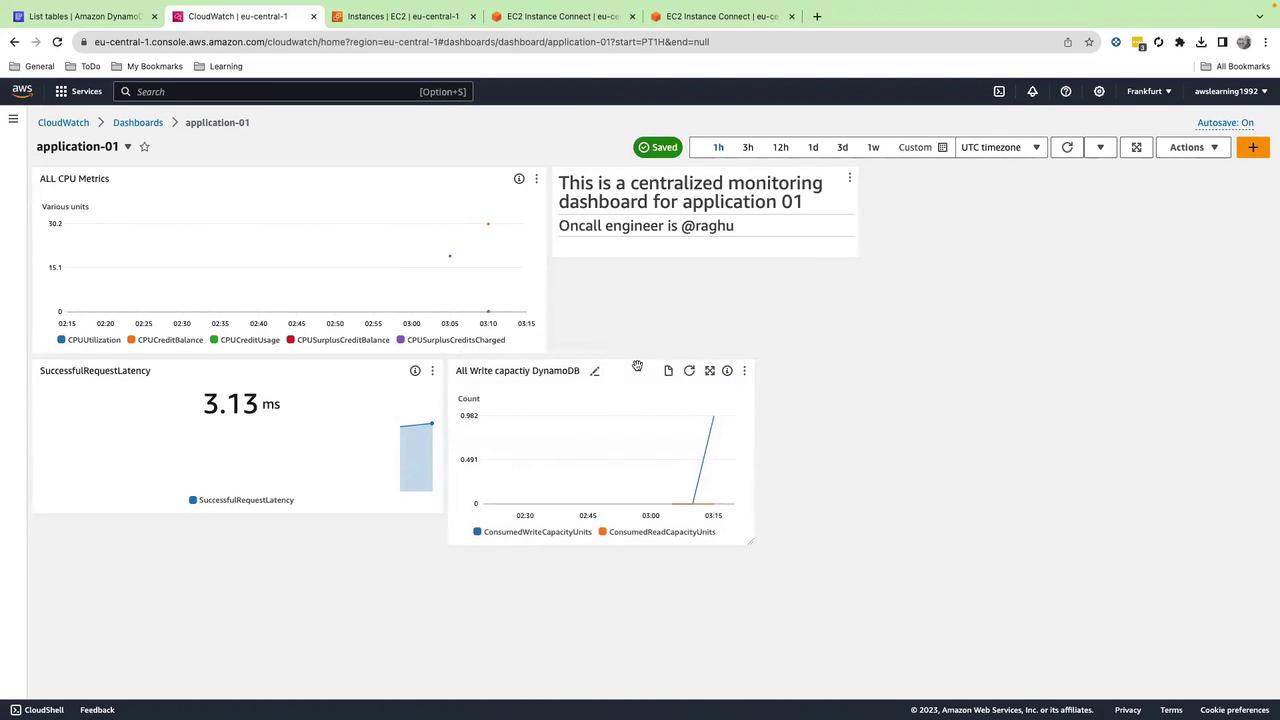Toggle ConsumedReadCapacityUnits orange legend swatch
Viewport: 1280px width, 720px height.
603,532
